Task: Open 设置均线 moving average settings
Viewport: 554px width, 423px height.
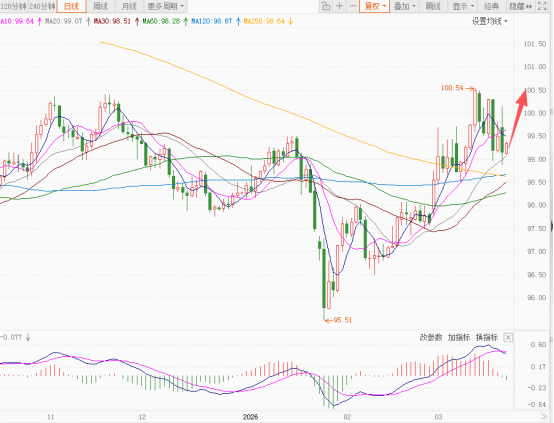Action: pos(490,22)
